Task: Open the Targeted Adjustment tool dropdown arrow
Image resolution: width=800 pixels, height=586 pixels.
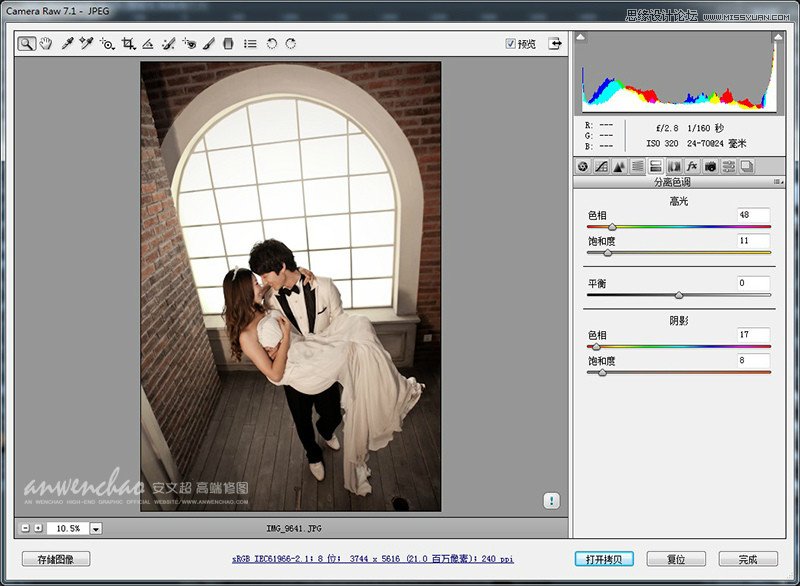Action: (113, 49)
